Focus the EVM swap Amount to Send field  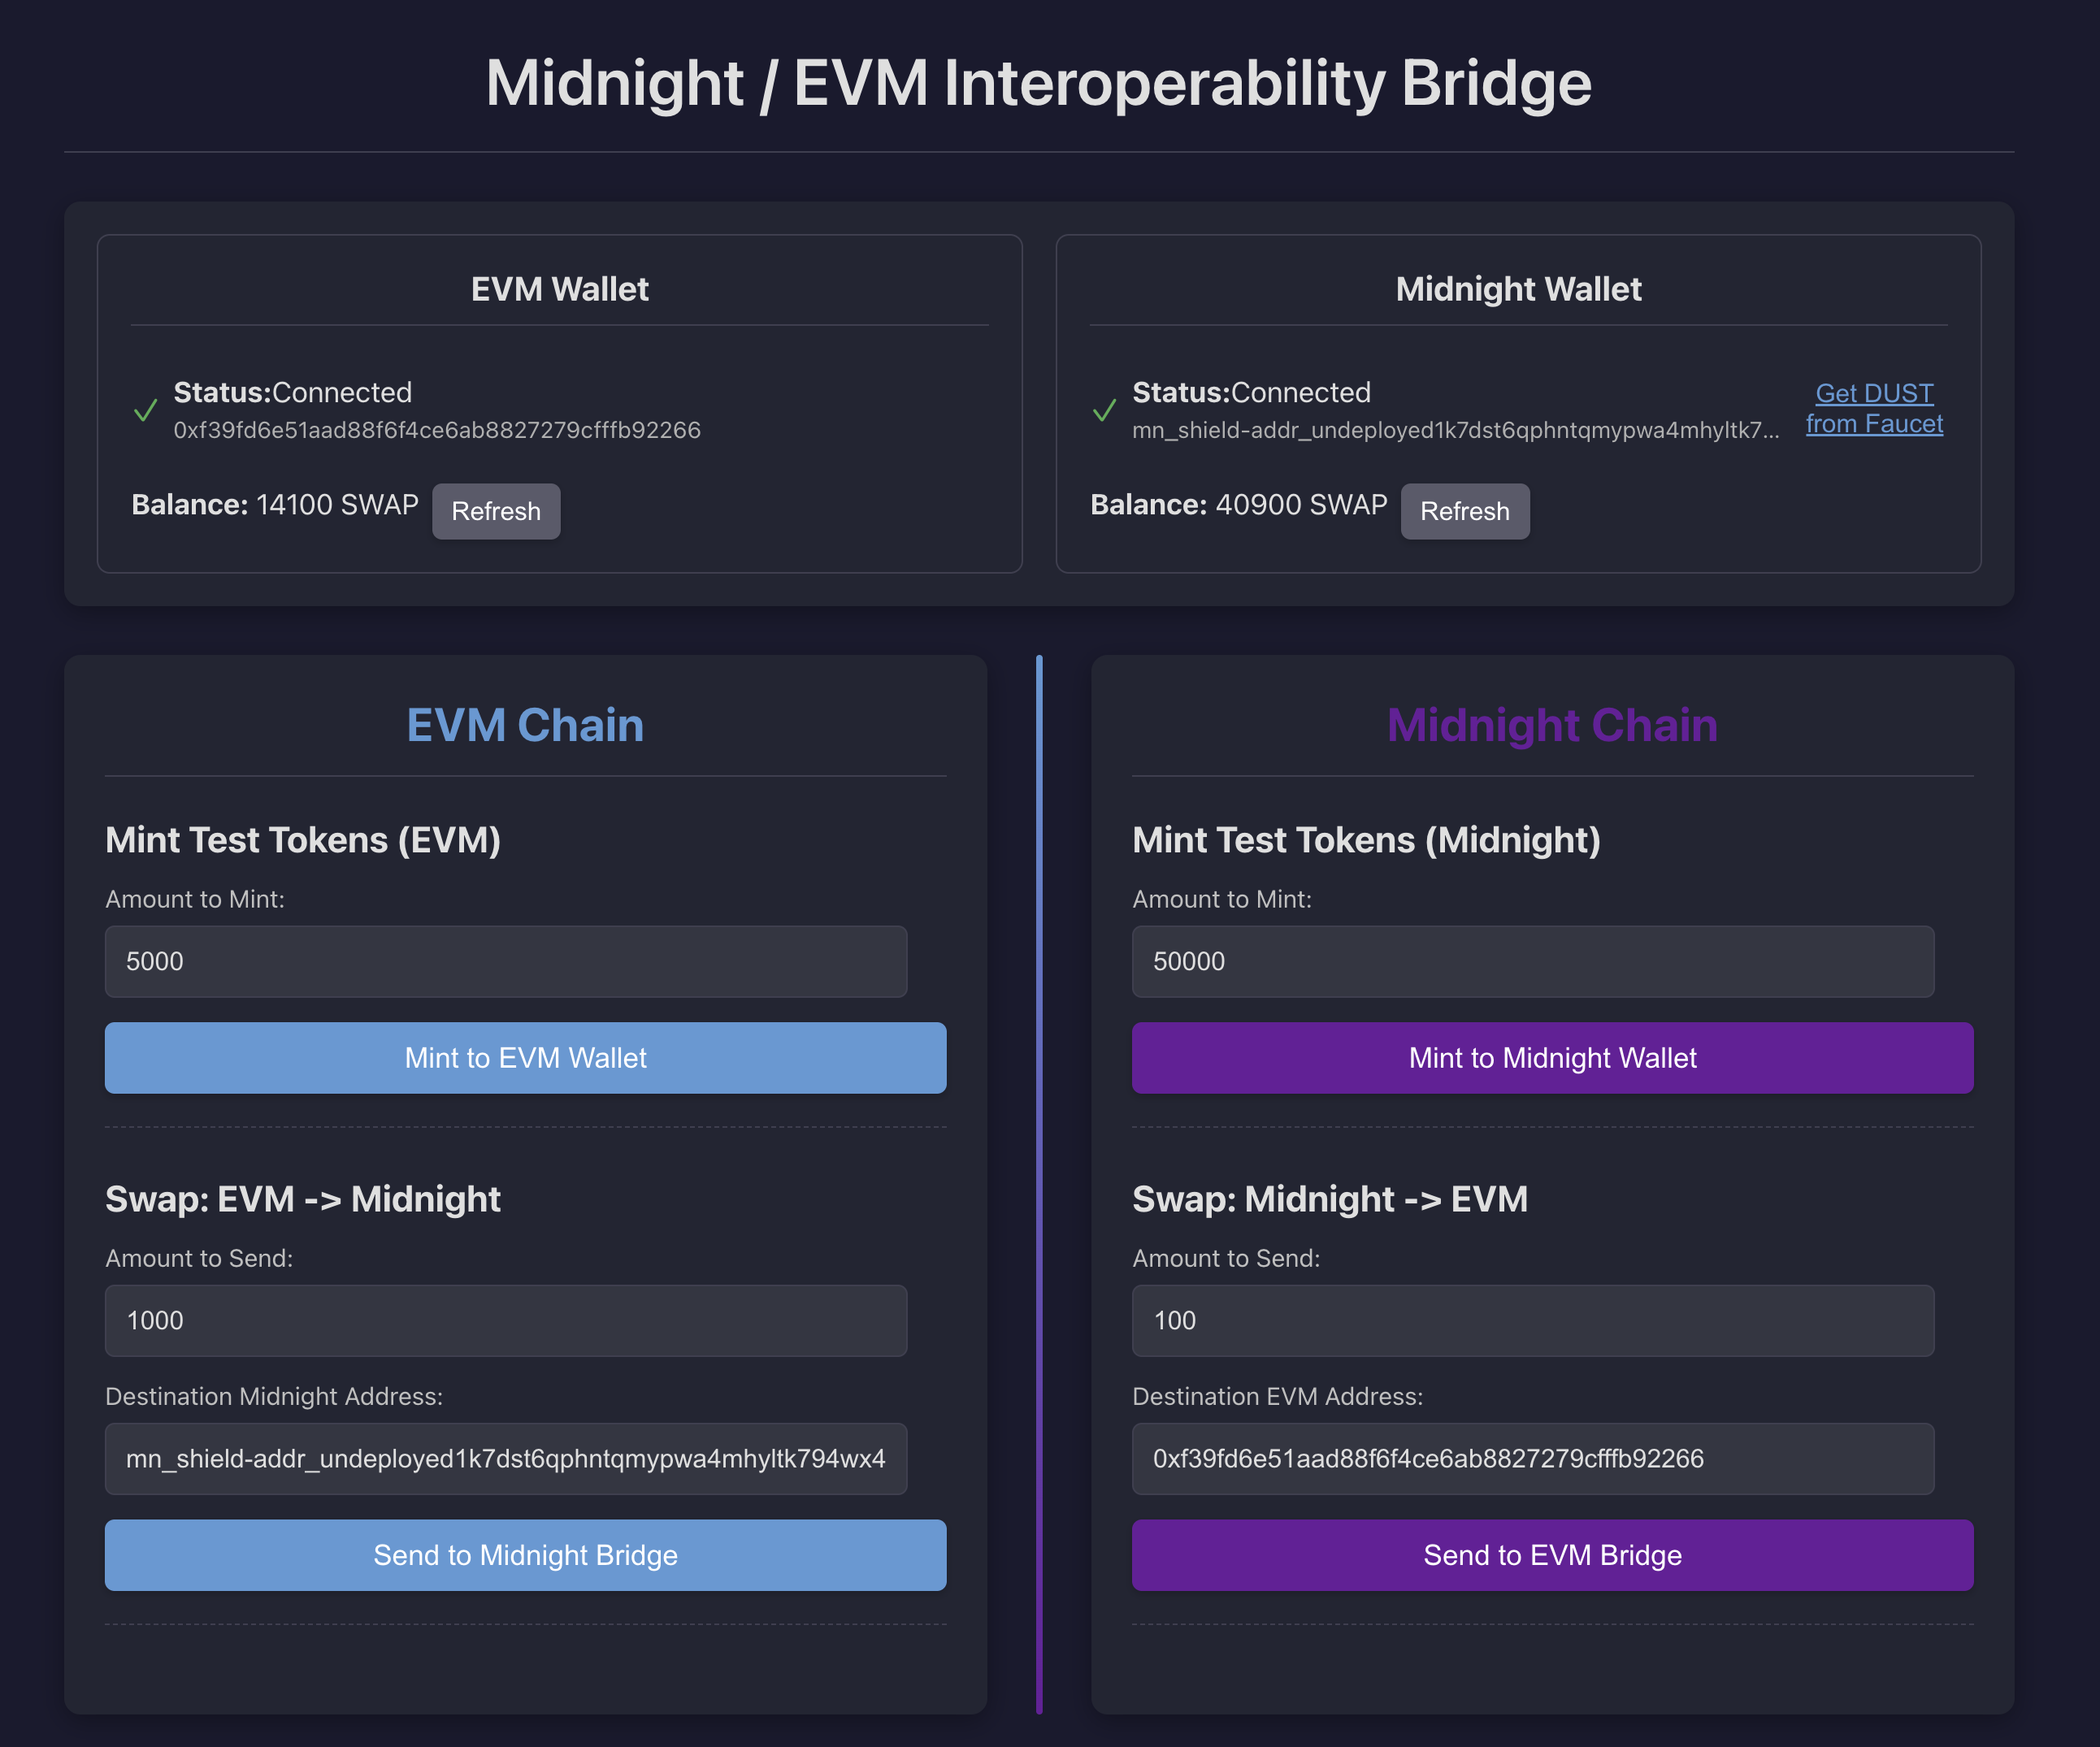click(x=506, y=1320)
